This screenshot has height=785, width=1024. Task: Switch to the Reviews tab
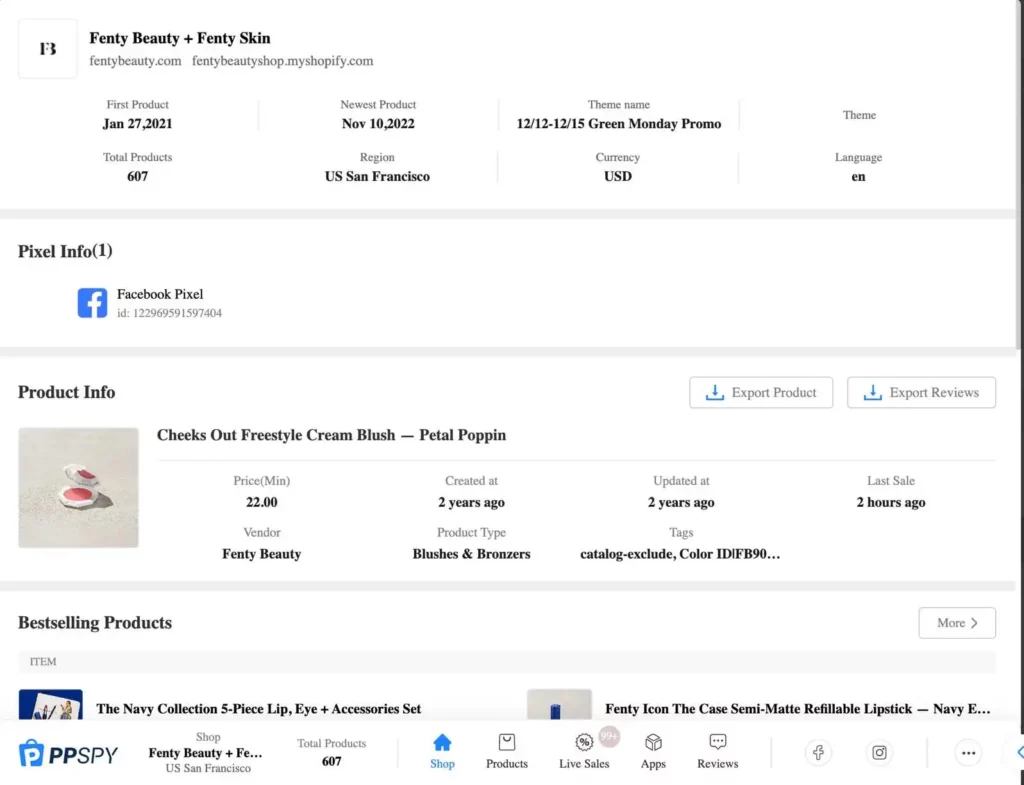point(718,752)
